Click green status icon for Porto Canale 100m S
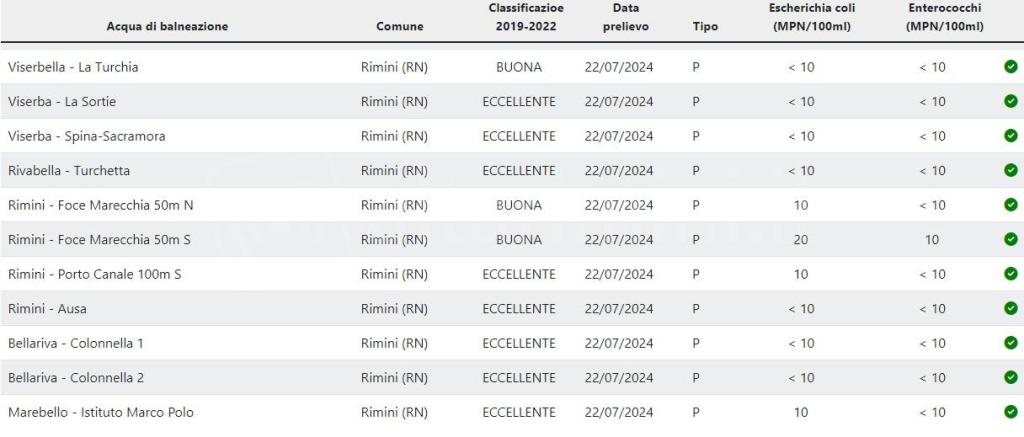 1010,274
